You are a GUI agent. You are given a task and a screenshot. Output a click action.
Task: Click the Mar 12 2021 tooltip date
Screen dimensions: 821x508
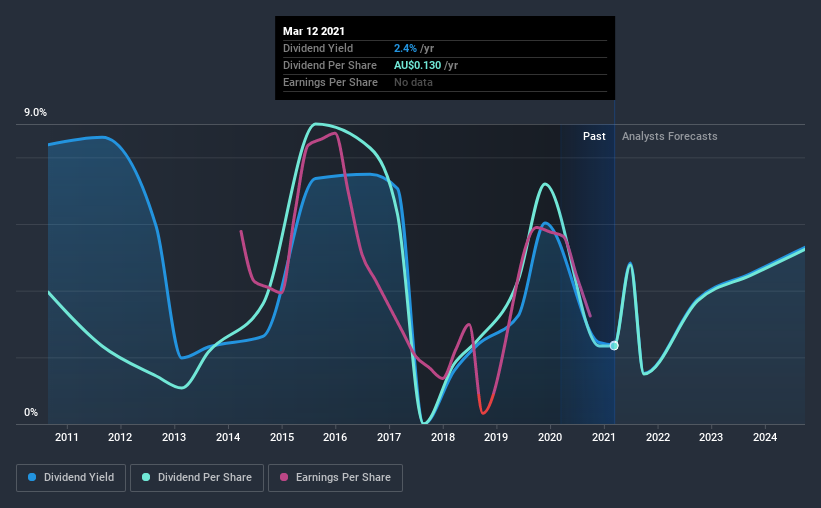(x=314, y=31)
